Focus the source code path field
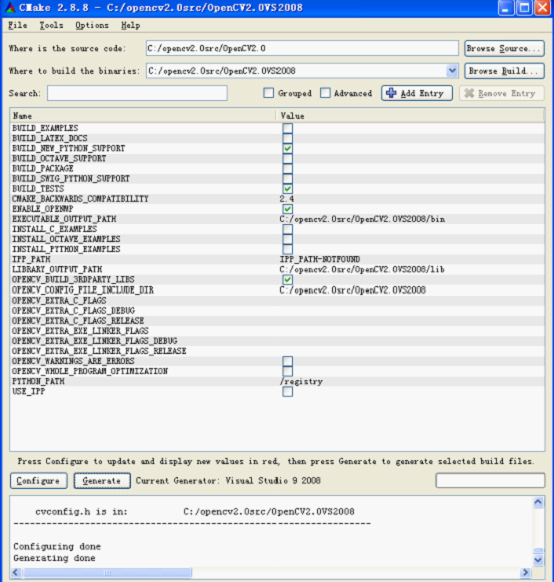The image size is (554, 582). (x=302, y=48)
